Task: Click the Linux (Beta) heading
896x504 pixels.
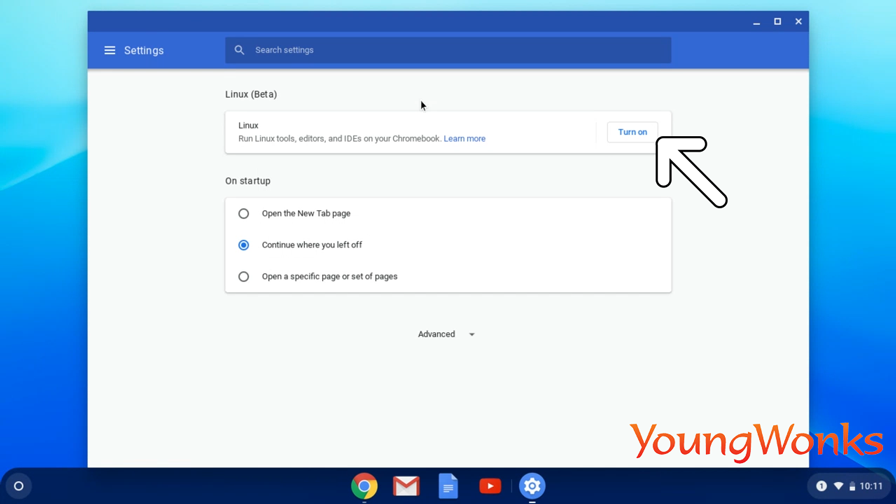Action: pos(251,94)
